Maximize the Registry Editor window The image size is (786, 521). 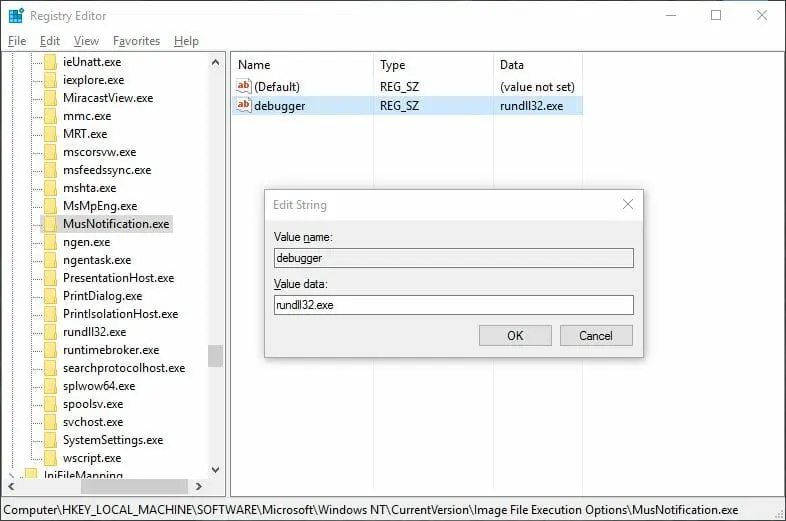click(x=716, y=16)
